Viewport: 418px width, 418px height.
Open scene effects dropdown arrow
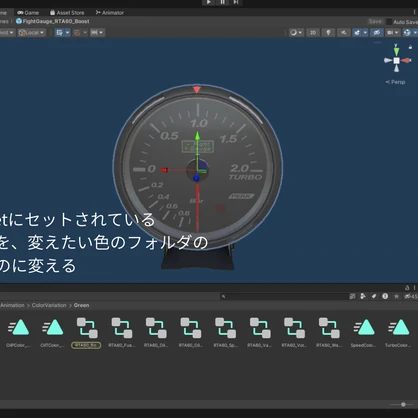(365, 33)
